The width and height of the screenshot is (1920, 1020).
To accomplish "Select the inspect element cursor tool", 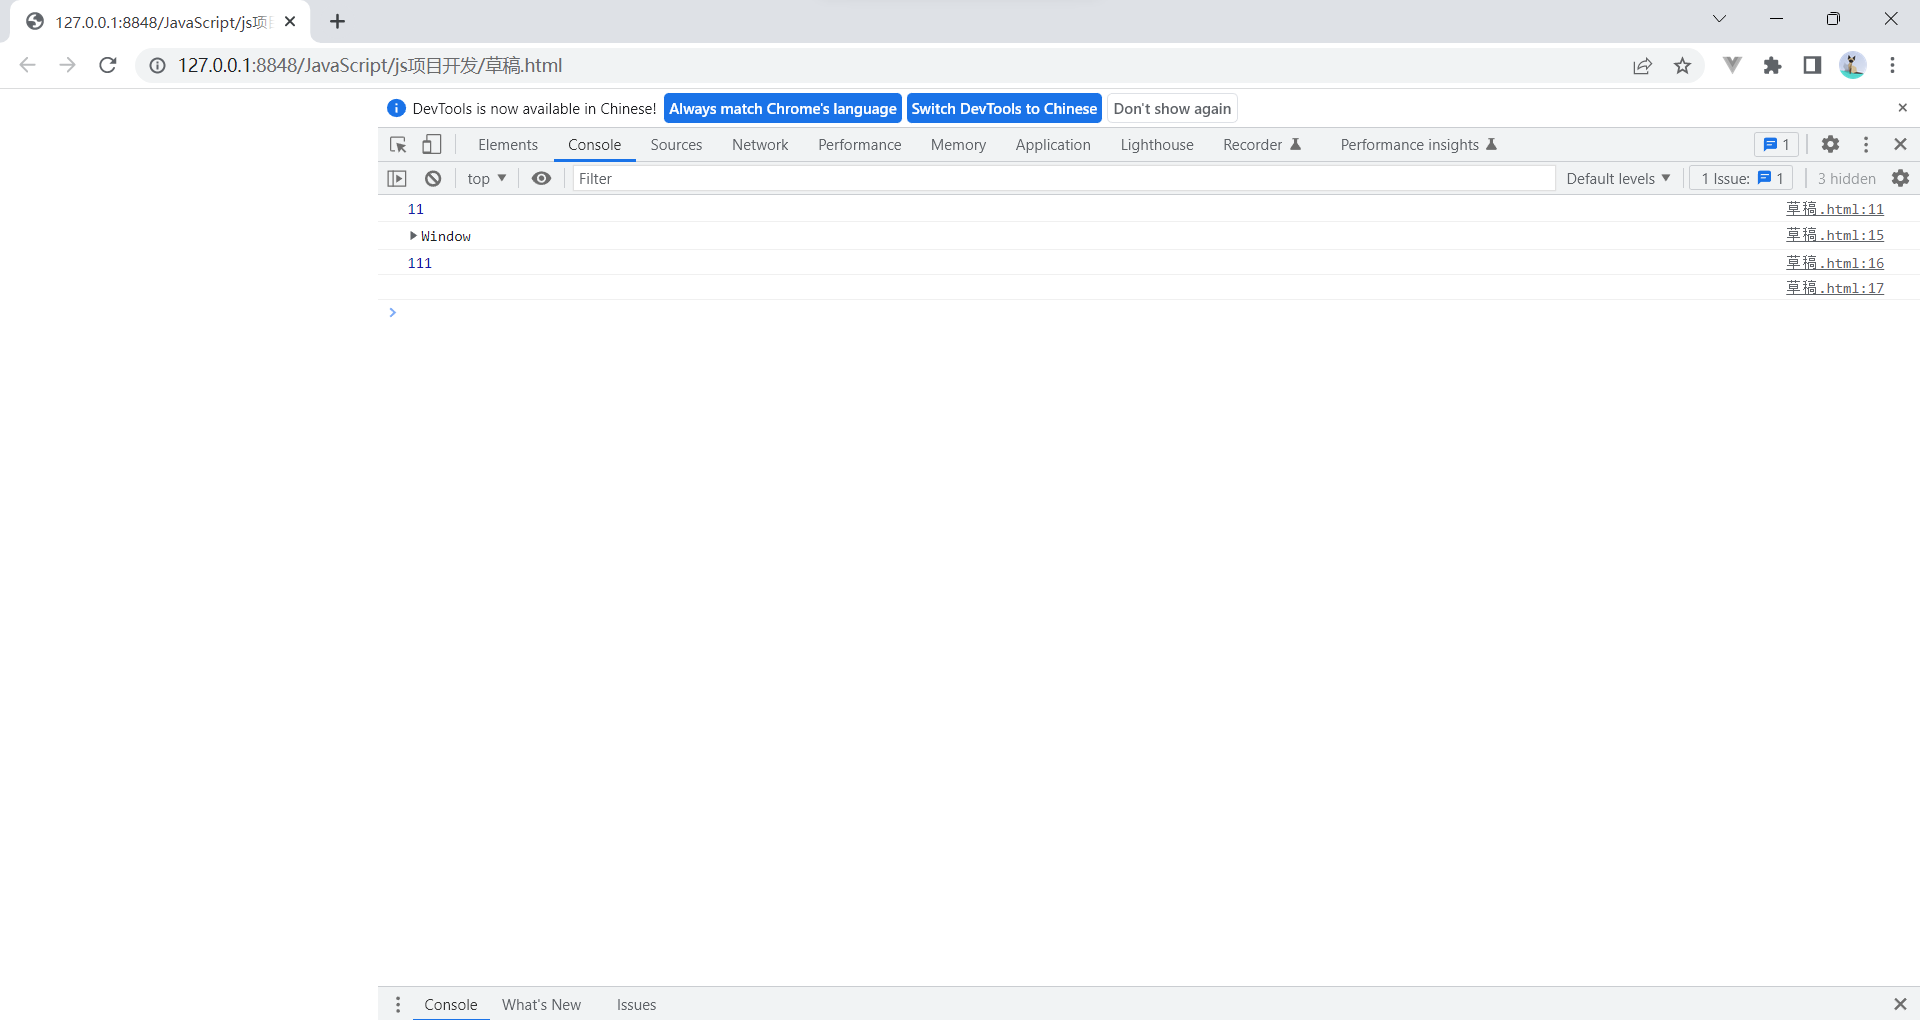I will point(398,144).
